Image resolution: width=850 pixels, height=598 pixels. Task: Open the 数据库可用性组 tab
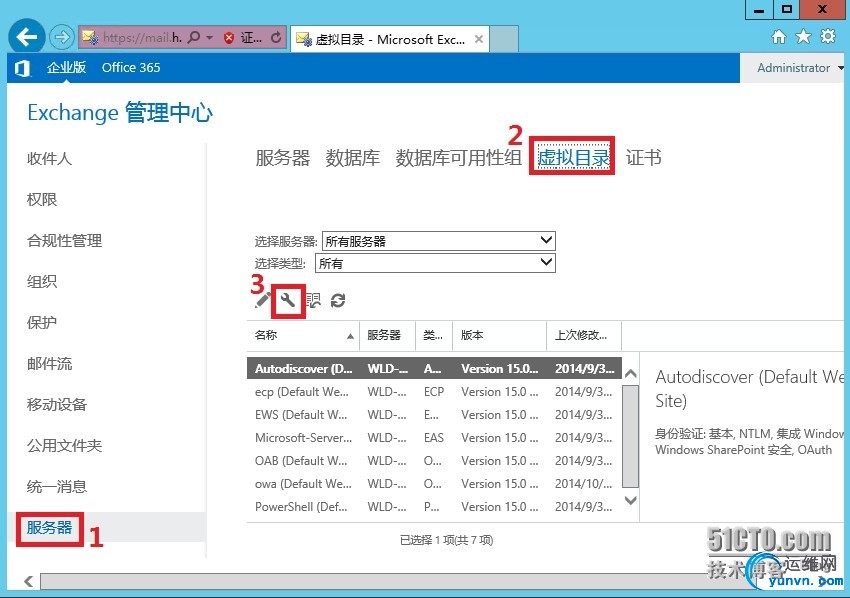coord(459,158)
